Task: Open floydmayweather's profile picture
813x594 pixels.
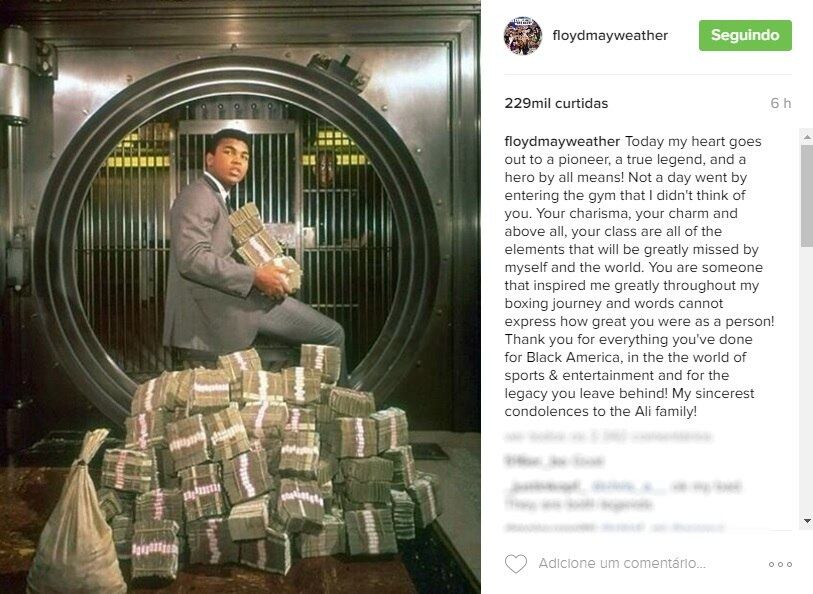Action: point(523,35)
